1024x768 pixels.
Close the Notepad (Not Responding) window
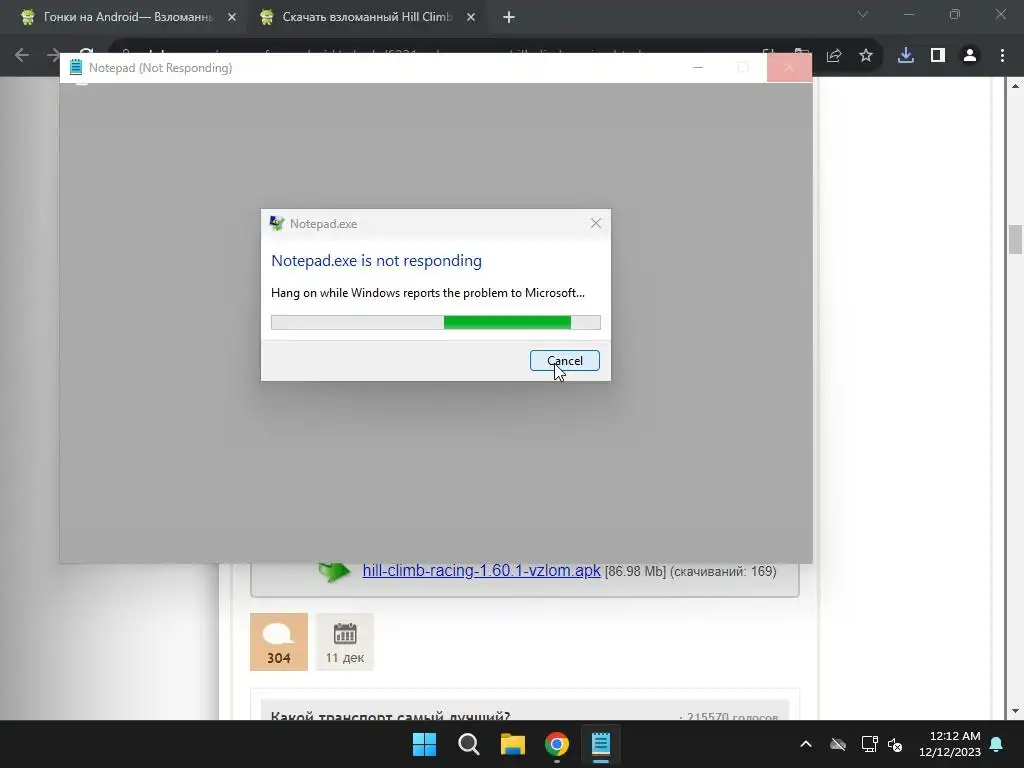[789, 67]
